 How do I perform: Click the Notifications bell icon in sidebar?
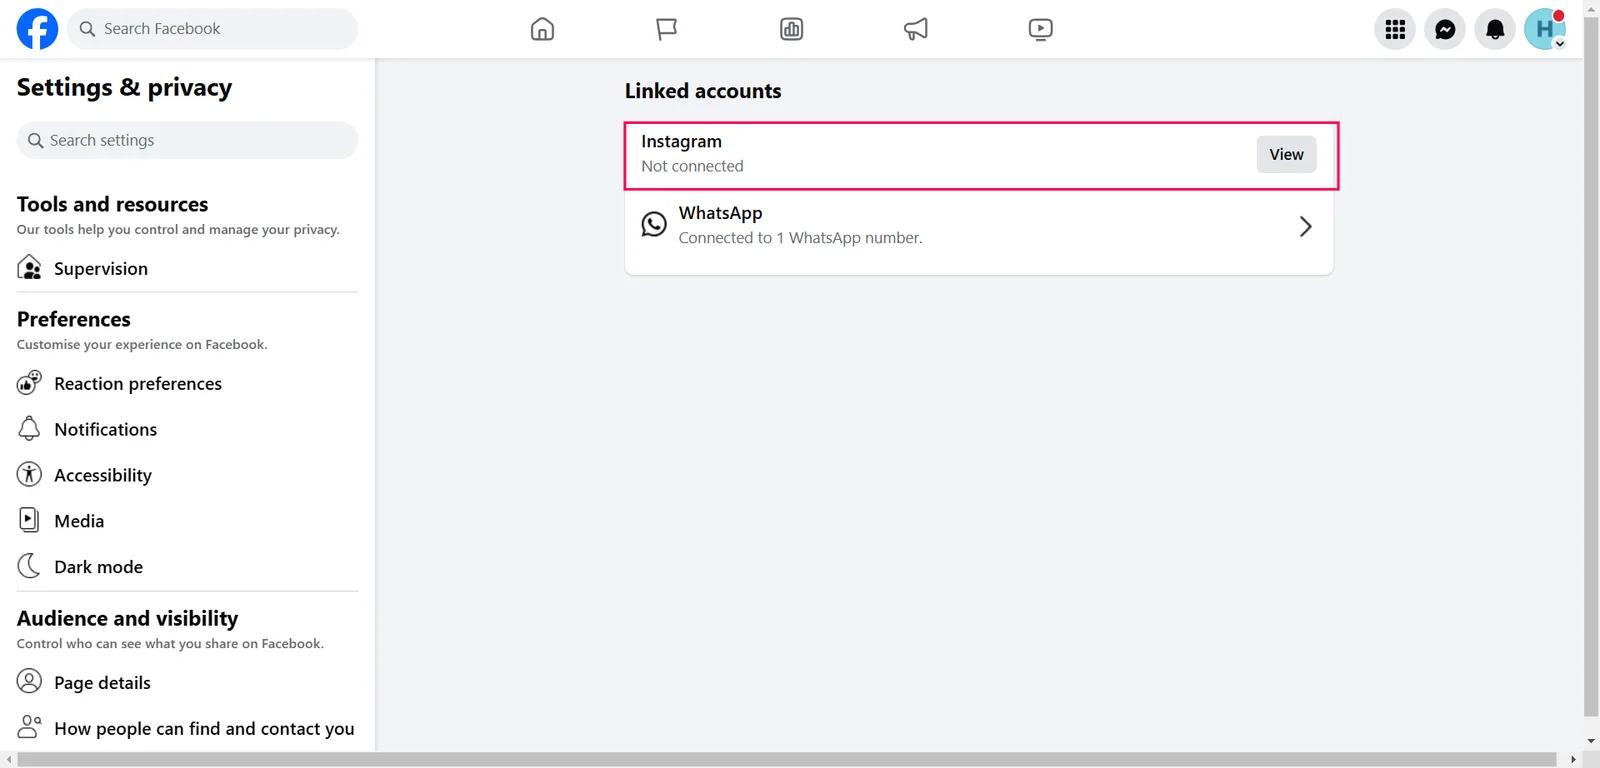pos(29,429)
